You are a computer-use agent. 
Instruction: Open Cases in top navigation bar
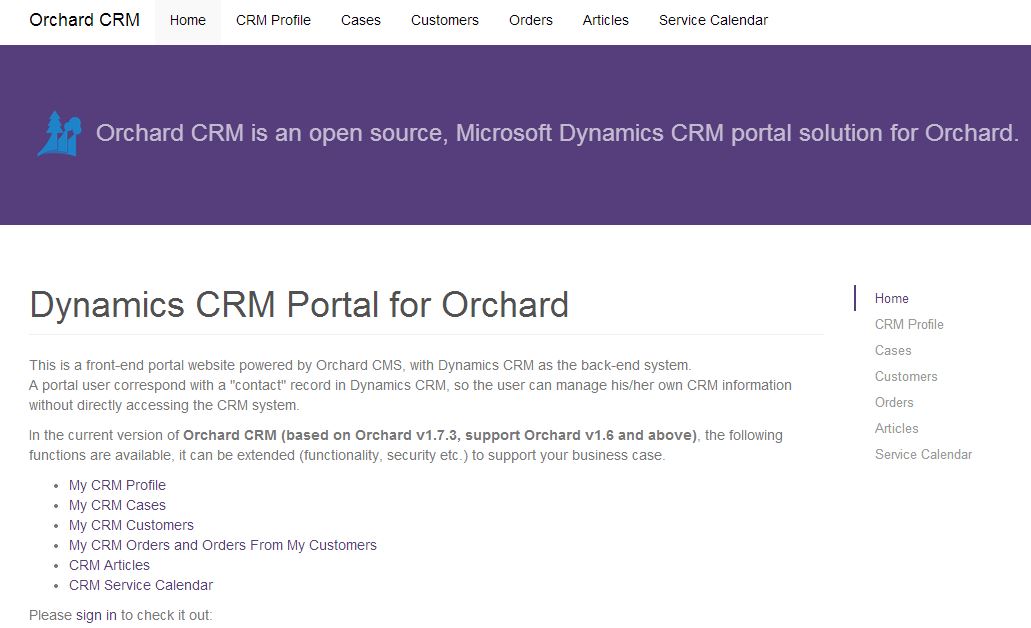(x=360, y=20)
